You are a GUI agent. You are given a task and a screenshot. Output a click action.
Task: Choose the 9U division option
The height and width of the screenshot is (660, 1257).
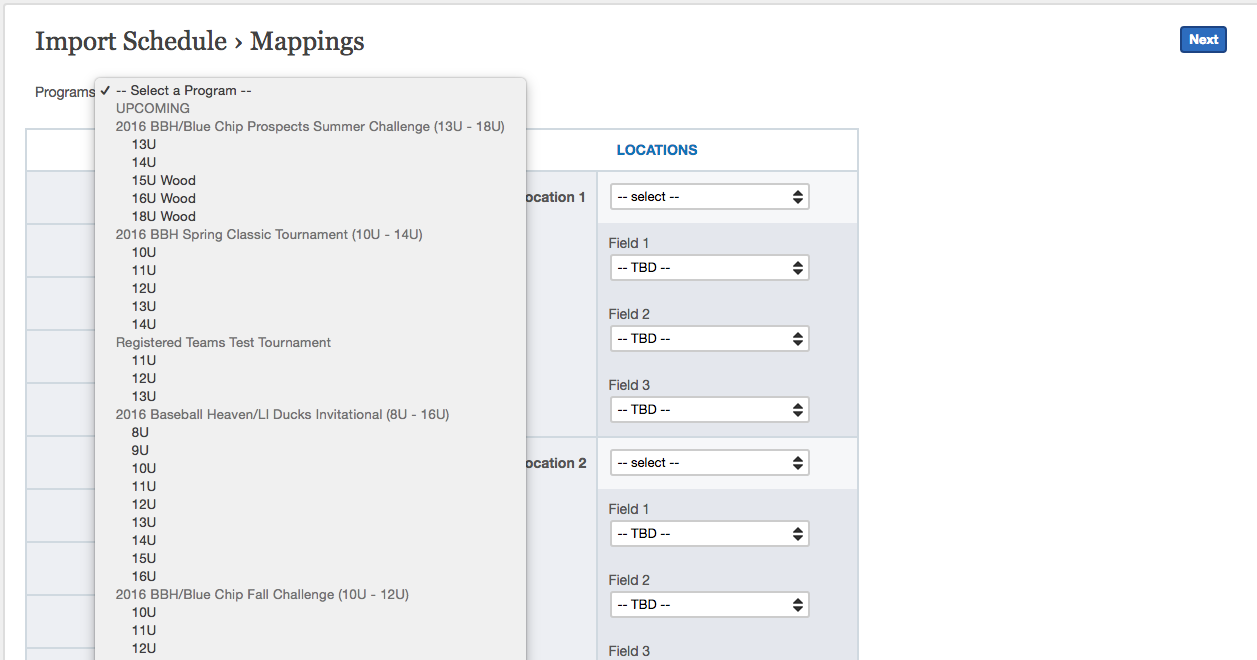(x=310, y=450)
